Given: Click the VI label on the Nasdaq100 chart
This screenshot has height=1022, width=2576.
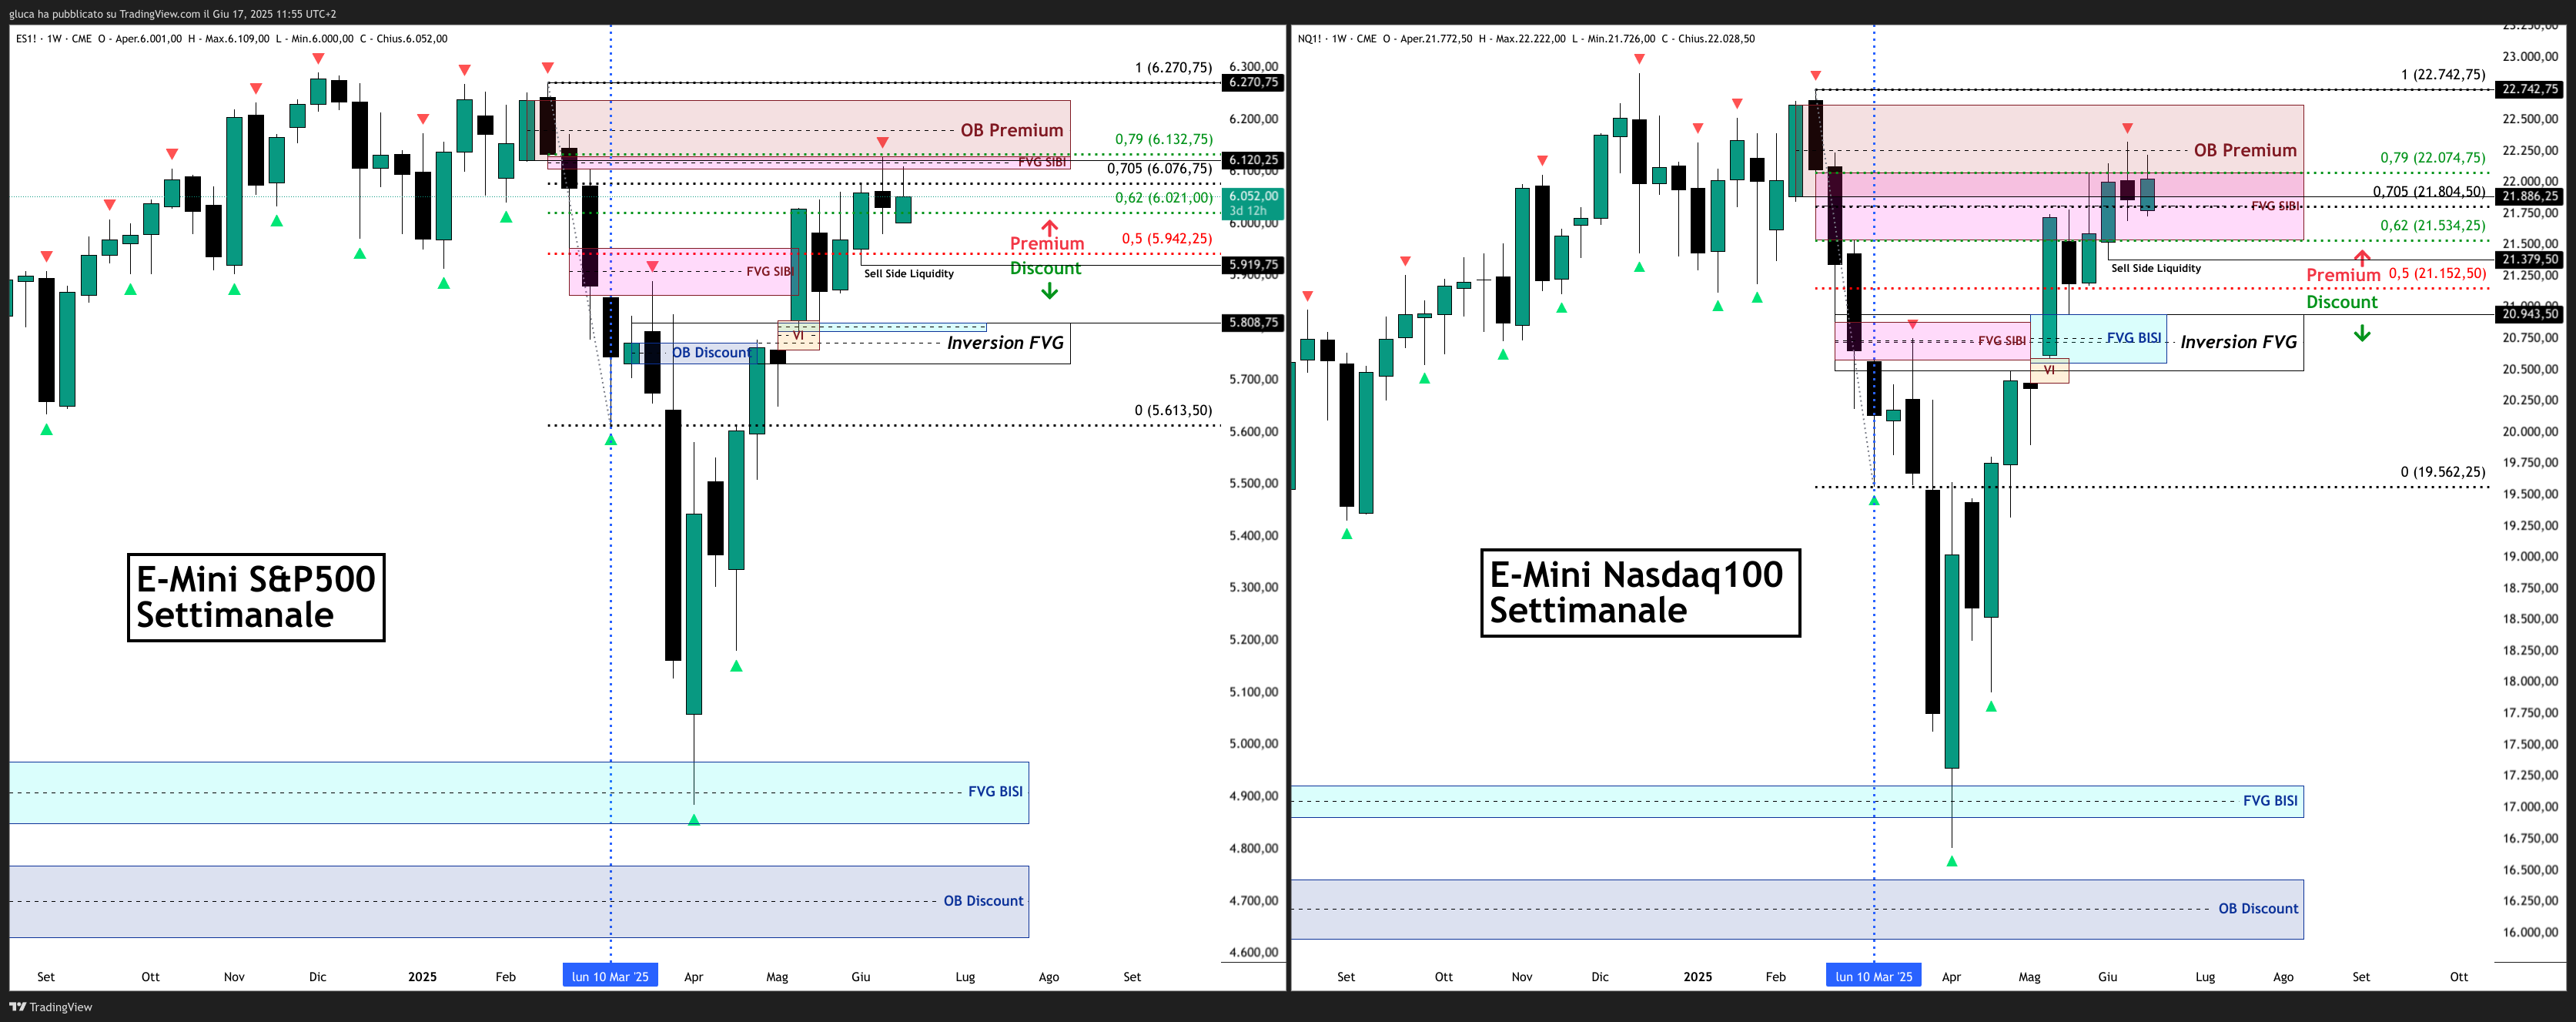Looking at the screenshot, I should coord(2049,371).
